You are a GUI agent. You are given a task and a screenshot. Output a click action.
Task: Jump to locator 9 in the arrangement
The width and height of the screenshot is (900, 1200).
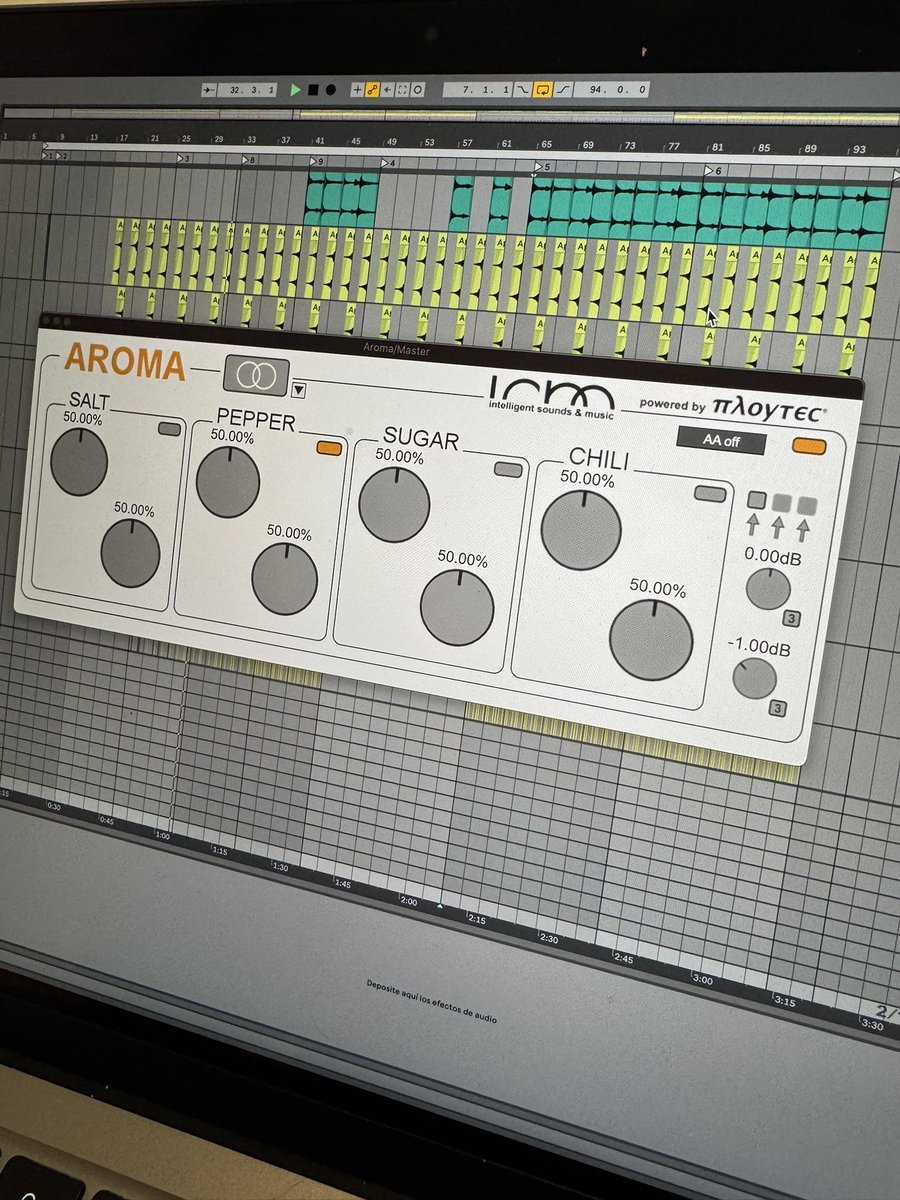click(x=316, y=160)
